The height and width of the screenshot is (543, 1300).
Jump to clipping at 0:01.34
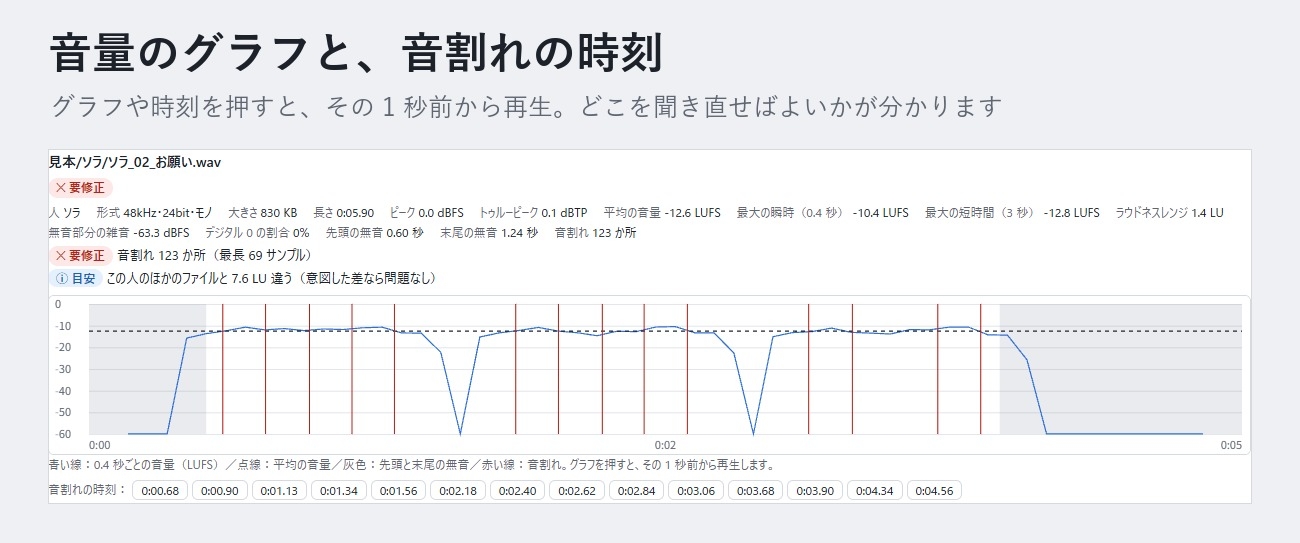(339, 490)
